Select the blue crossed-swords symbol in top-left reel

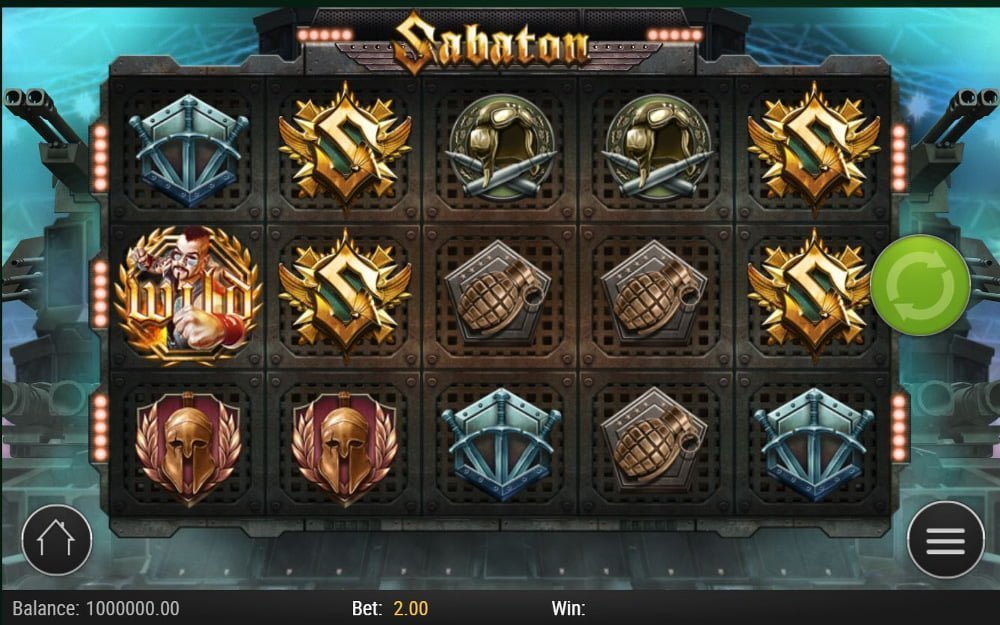(x=188, y=151)
